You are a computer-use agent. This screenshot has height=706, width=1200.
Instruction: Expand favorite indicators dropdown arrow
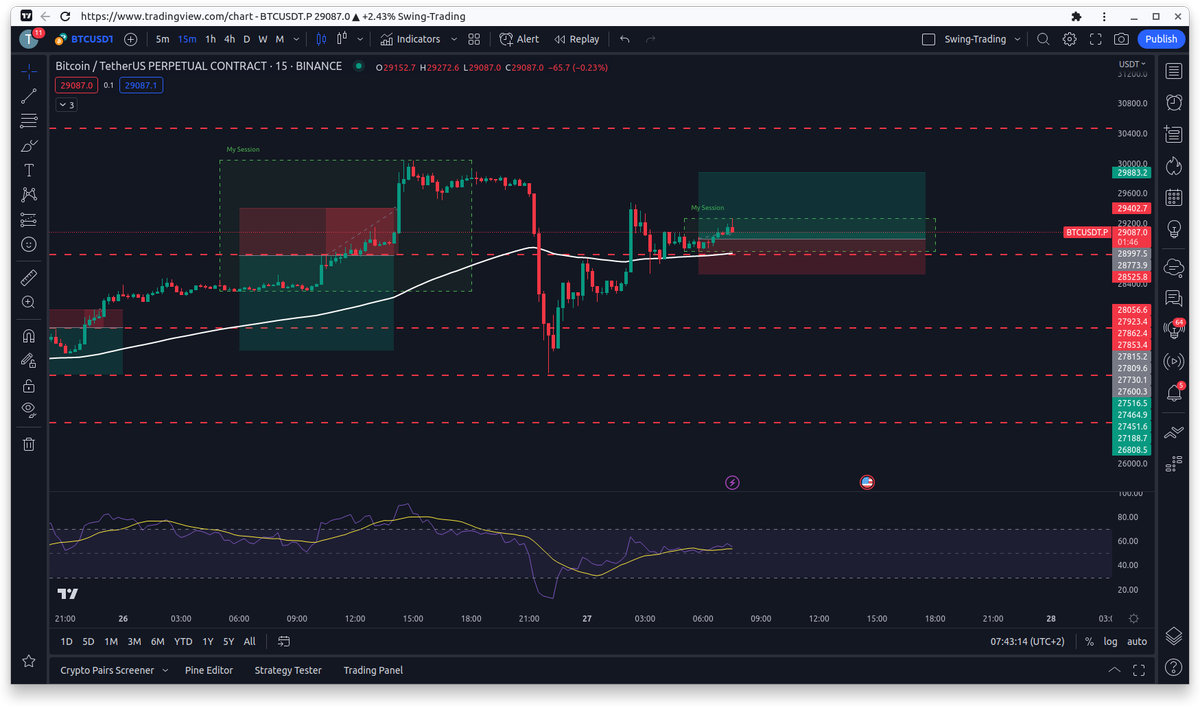pyautogui.click(x=453, y=39)
